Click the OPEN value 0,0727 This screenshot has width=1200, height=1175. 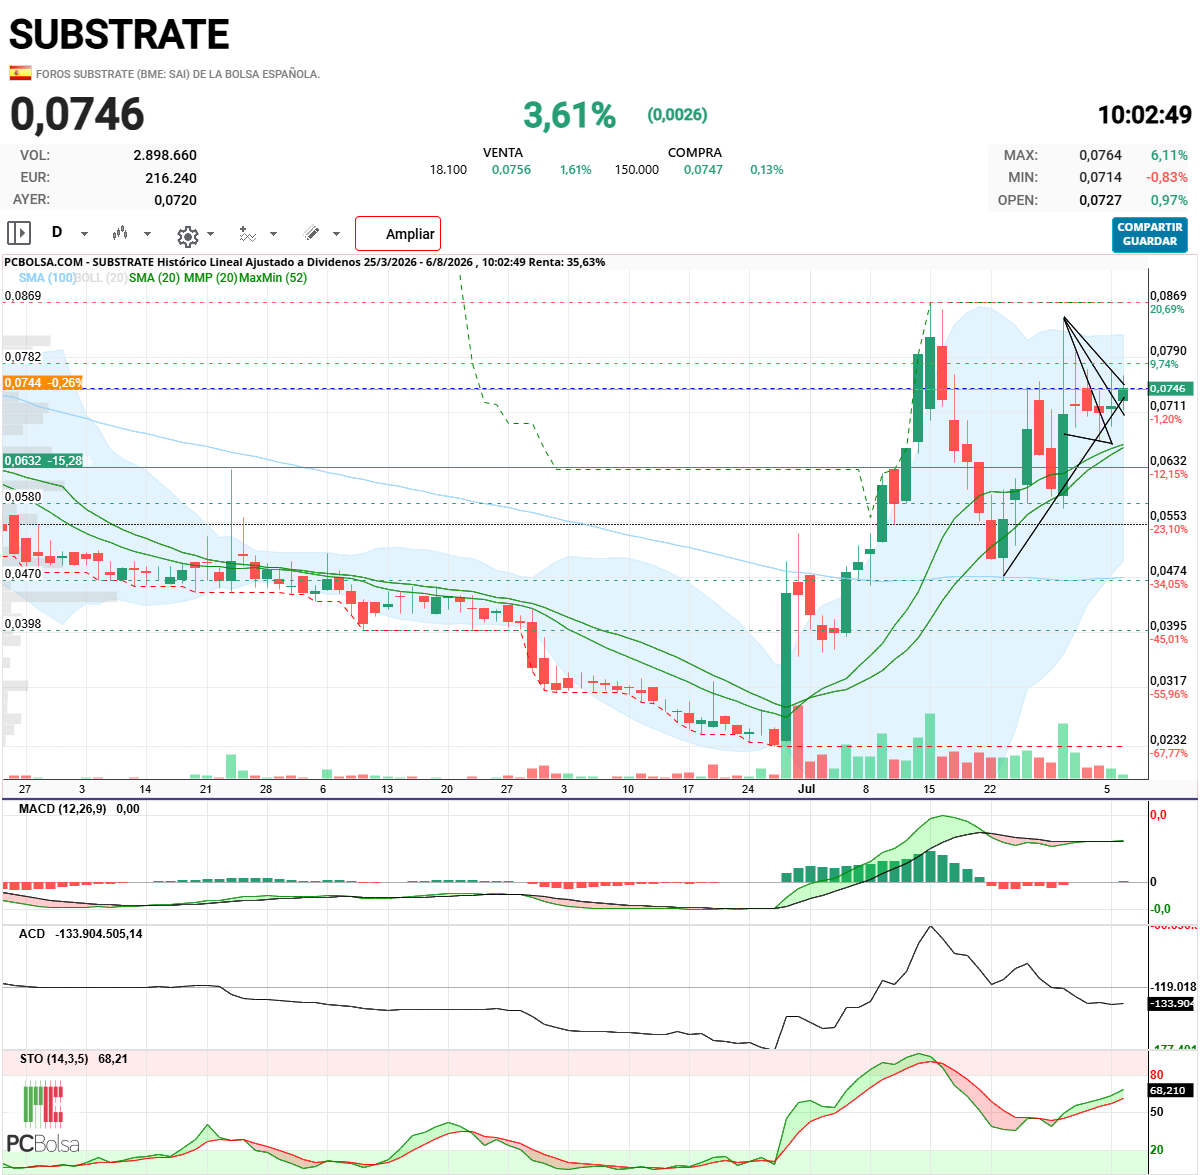coord(1100,200)
